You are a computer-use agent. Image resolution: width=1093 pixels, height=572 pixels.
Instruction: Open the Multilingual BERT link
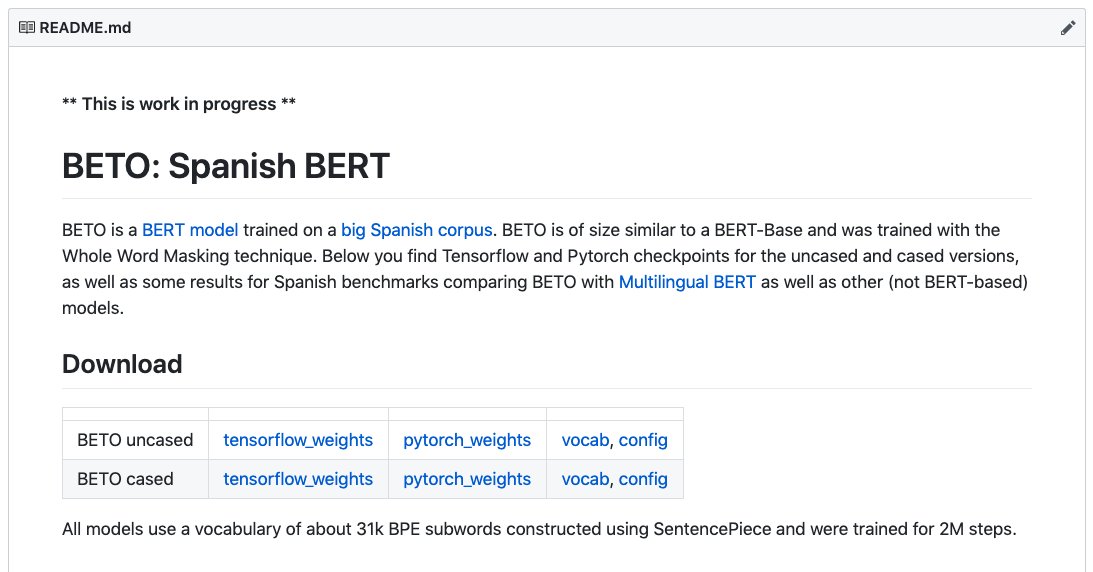tap(687, 282)
